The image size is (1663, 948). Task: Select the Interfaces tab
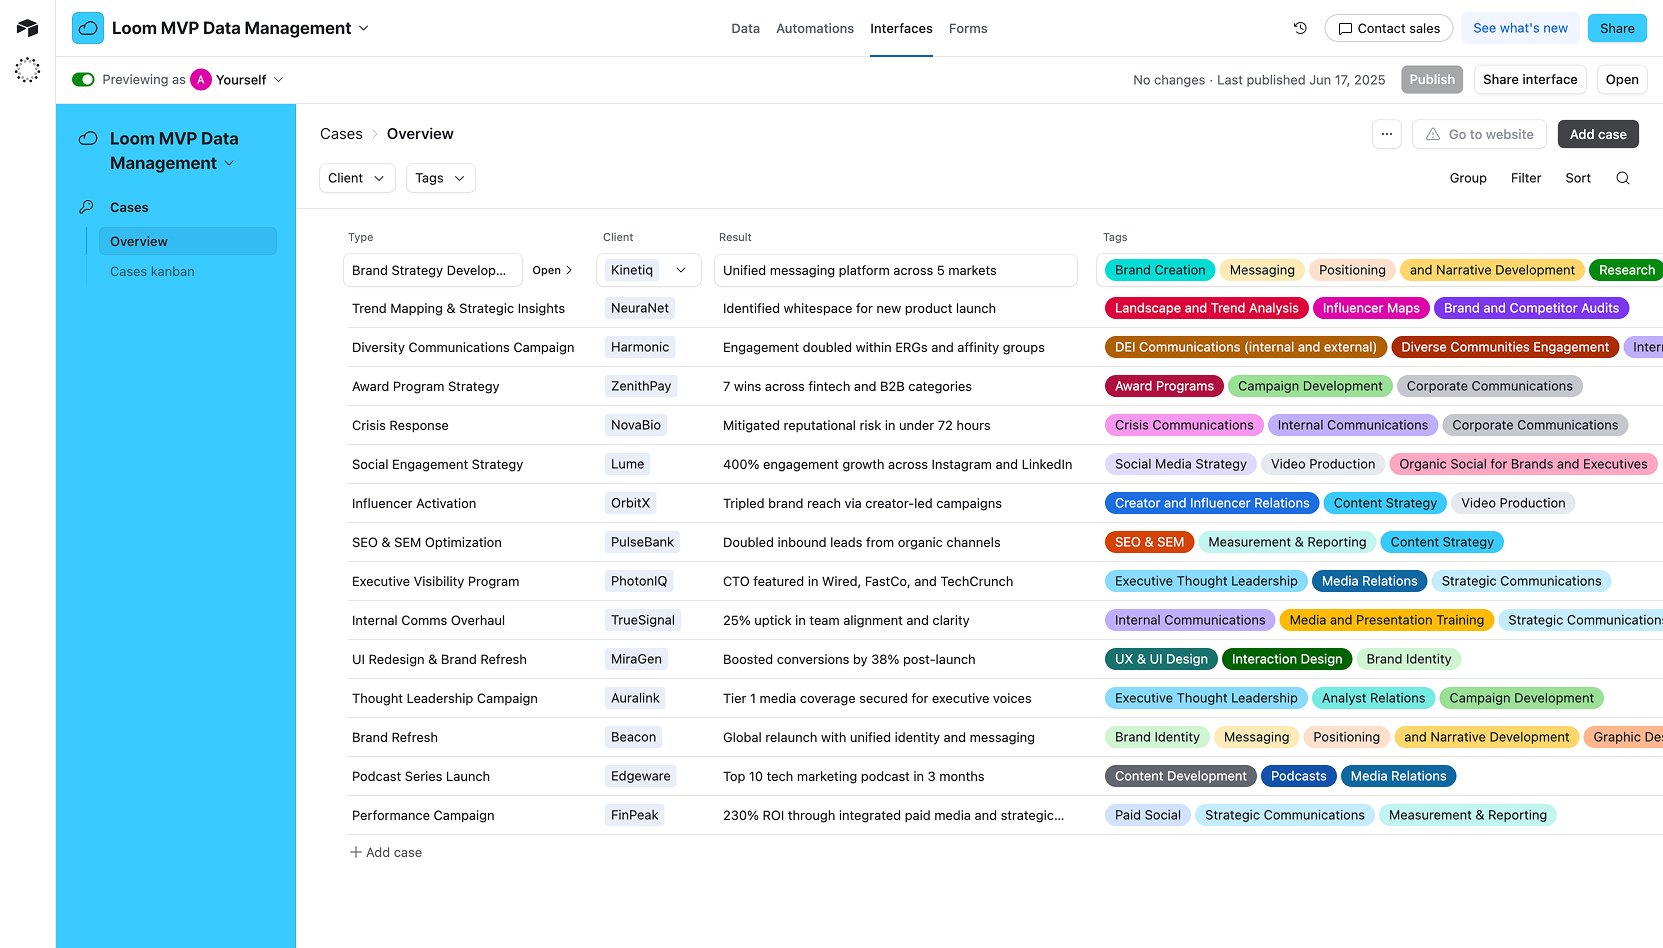901,28
